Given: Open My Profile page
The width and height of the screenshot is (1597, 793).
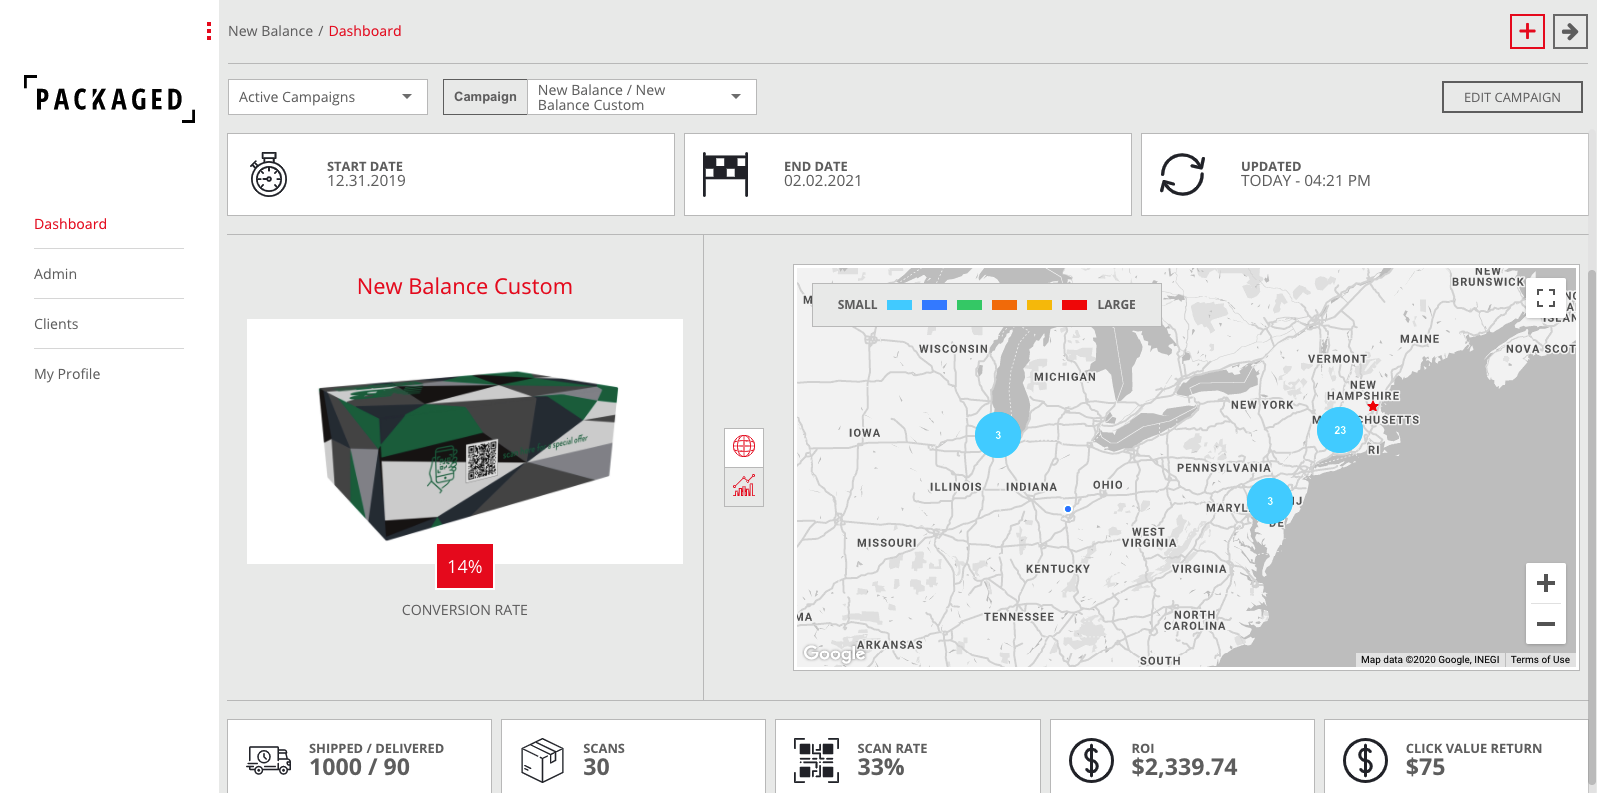Looking at the screenshot, I should click(x=67, y=374).
